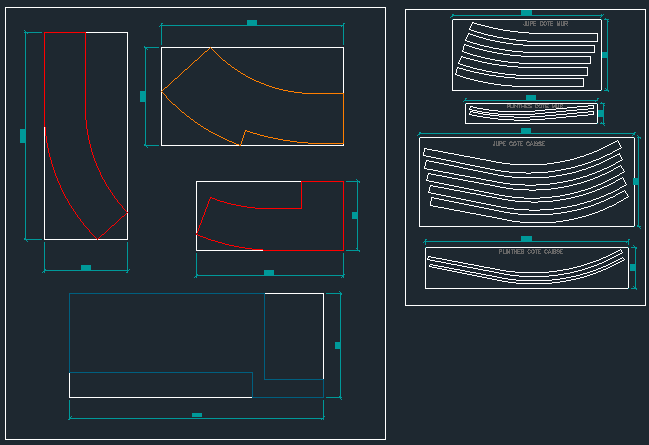
Task: Select the PLINTHES COTE MUR text label
Action: coord(535,106)
